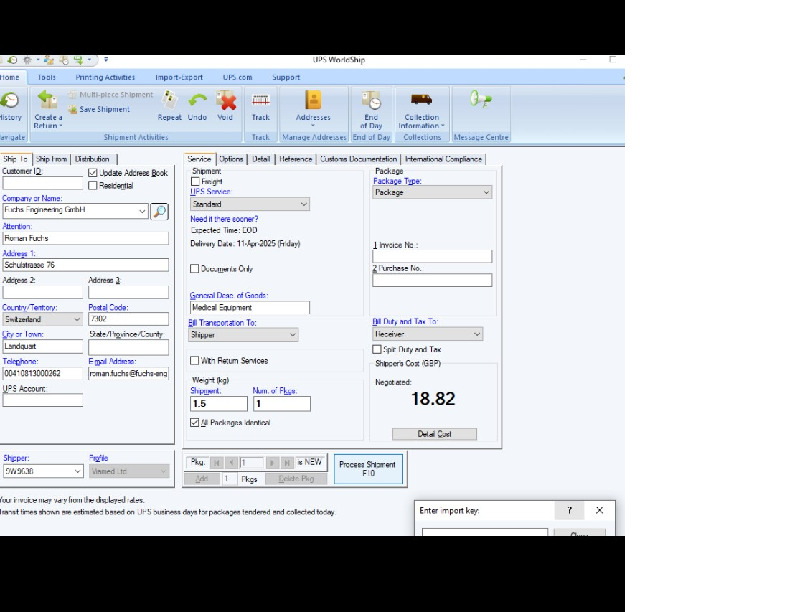This screenshot has height=612, width=792.
Task: Click the General Description of Goods field
Action: (x=250, y=308)
